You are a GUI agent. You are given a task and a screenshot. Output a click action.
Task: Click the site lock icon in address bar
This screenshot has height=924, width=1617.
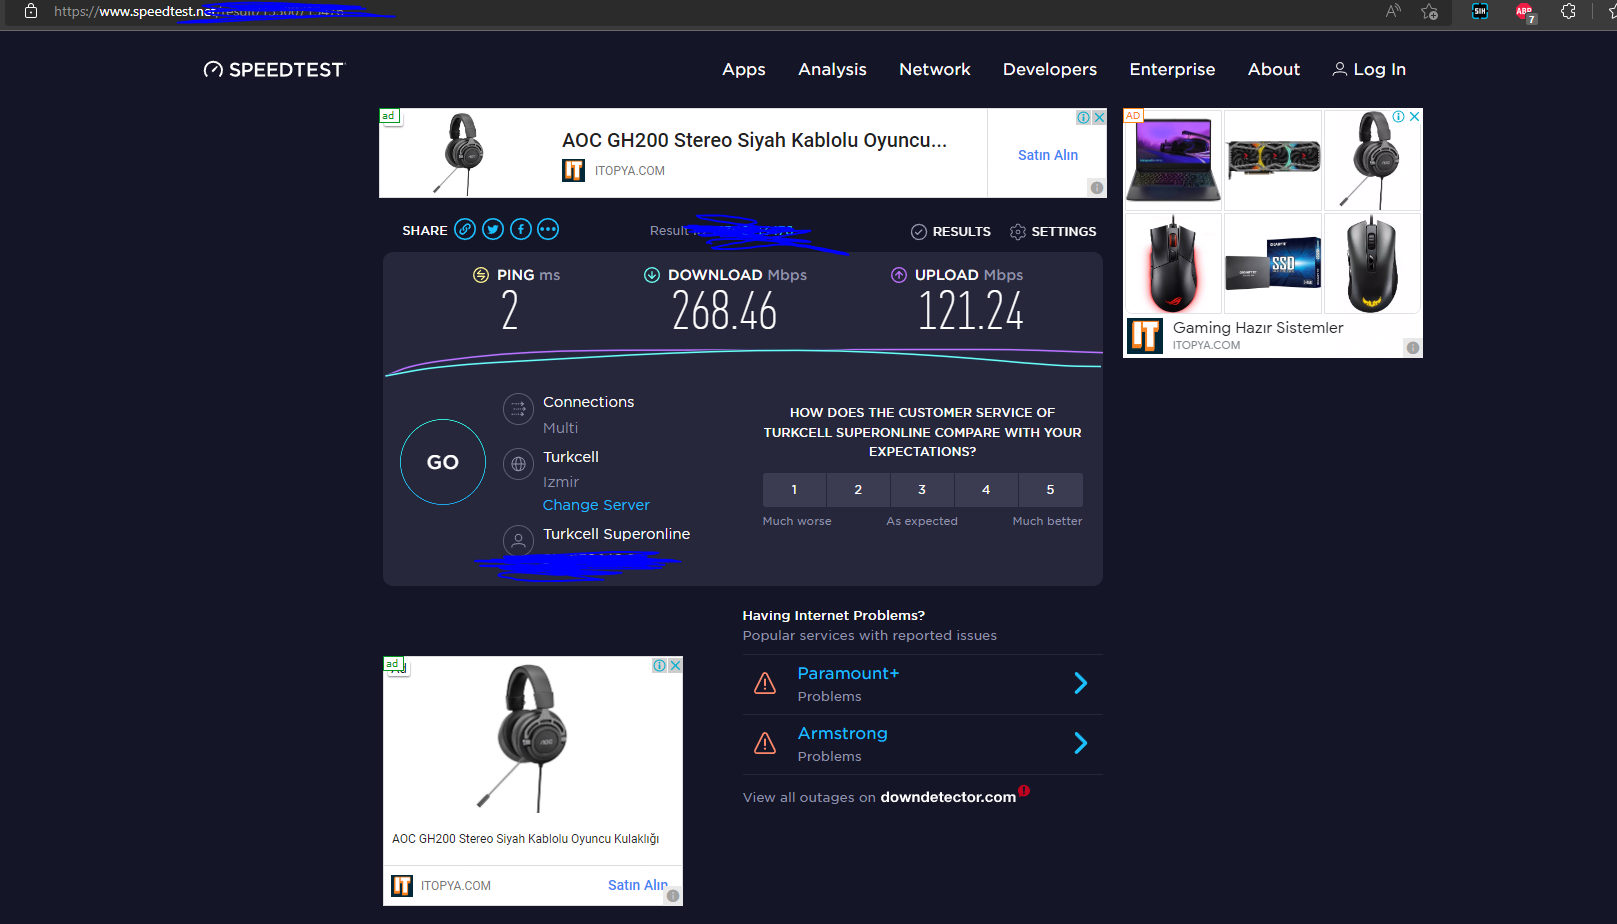click(31, 11)
